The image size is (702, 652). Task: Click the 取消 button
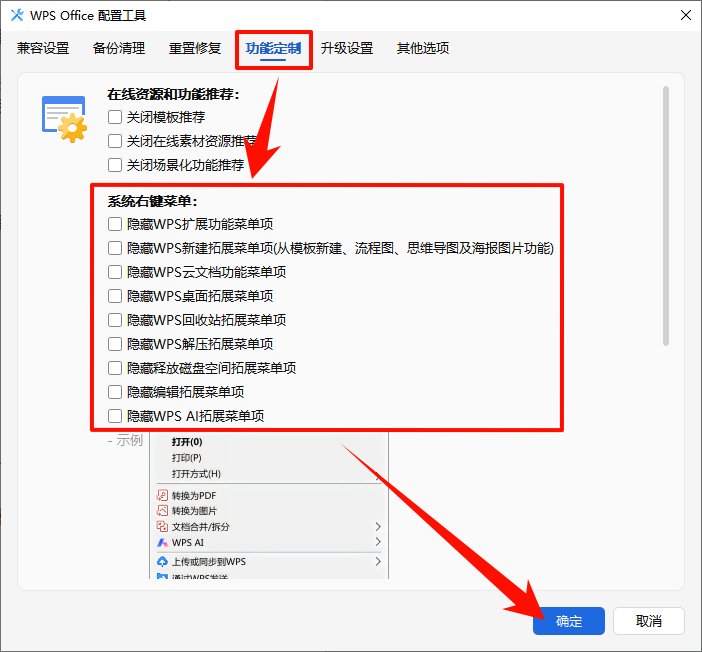(x=649, y=621)
